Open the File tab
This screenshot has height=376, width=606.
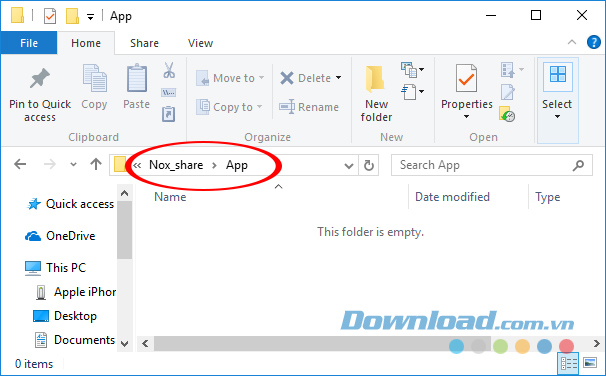[x=29, y=43]
